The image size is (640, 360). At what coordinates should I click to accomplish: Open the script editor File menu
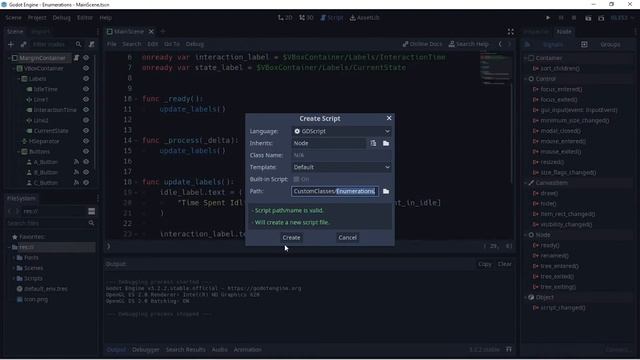click(x=111, y=44)
